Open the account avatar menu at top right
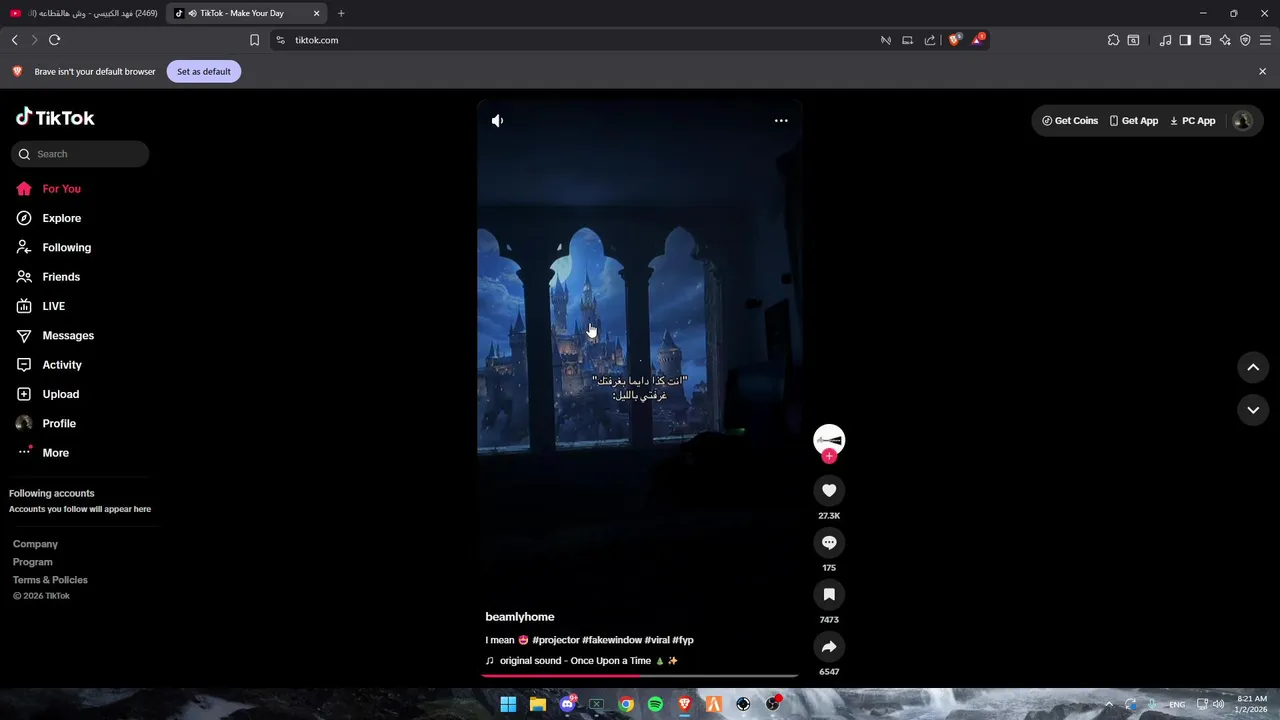Viewport: 1280px width, 720px height. pyautogui.click(x=1243, y=121)
